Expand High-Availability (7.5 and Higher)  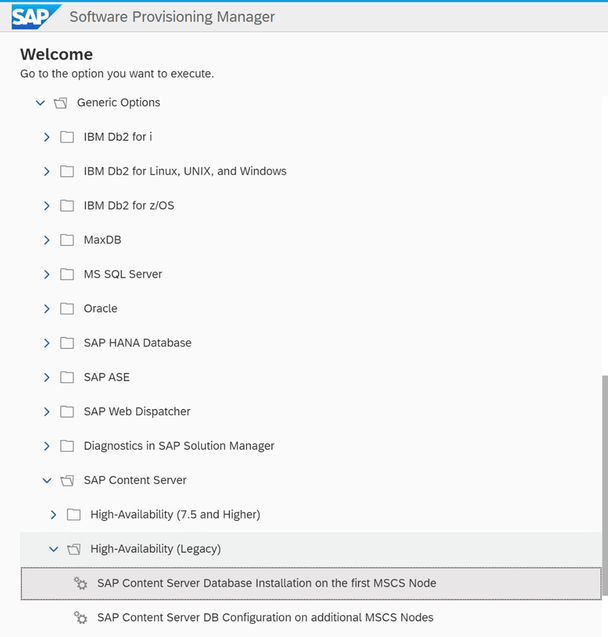(54, 515)
